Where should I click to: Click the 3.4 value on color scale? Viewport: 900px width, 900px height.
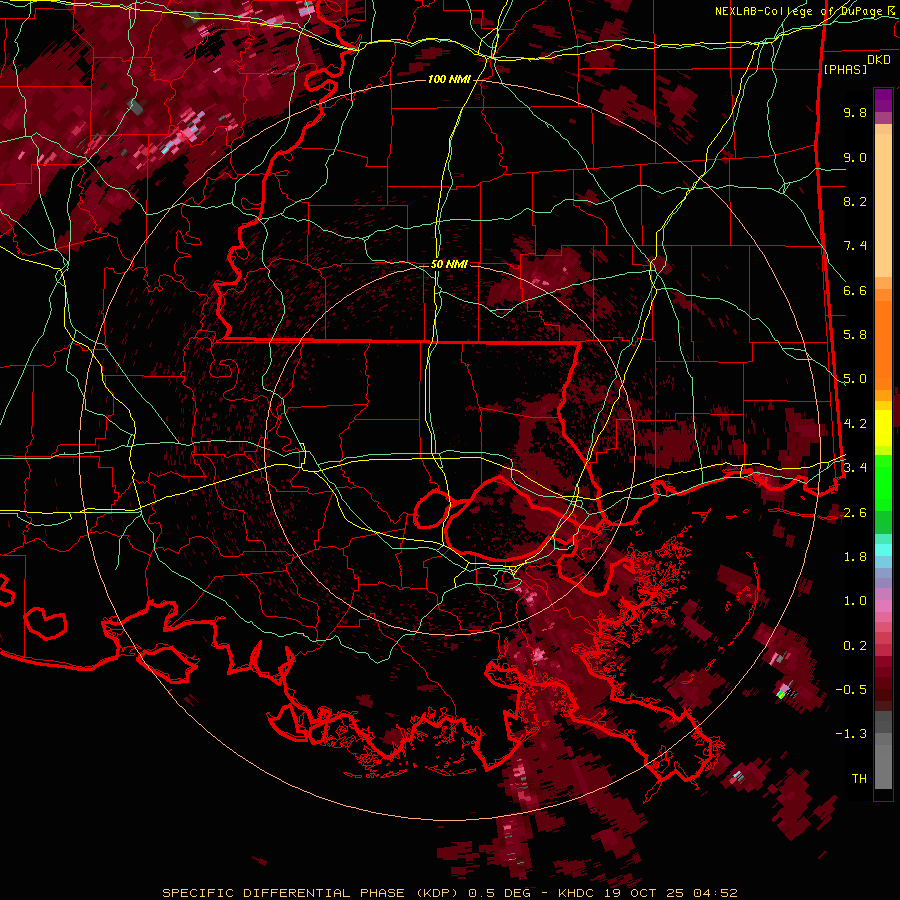coord(855,468)
